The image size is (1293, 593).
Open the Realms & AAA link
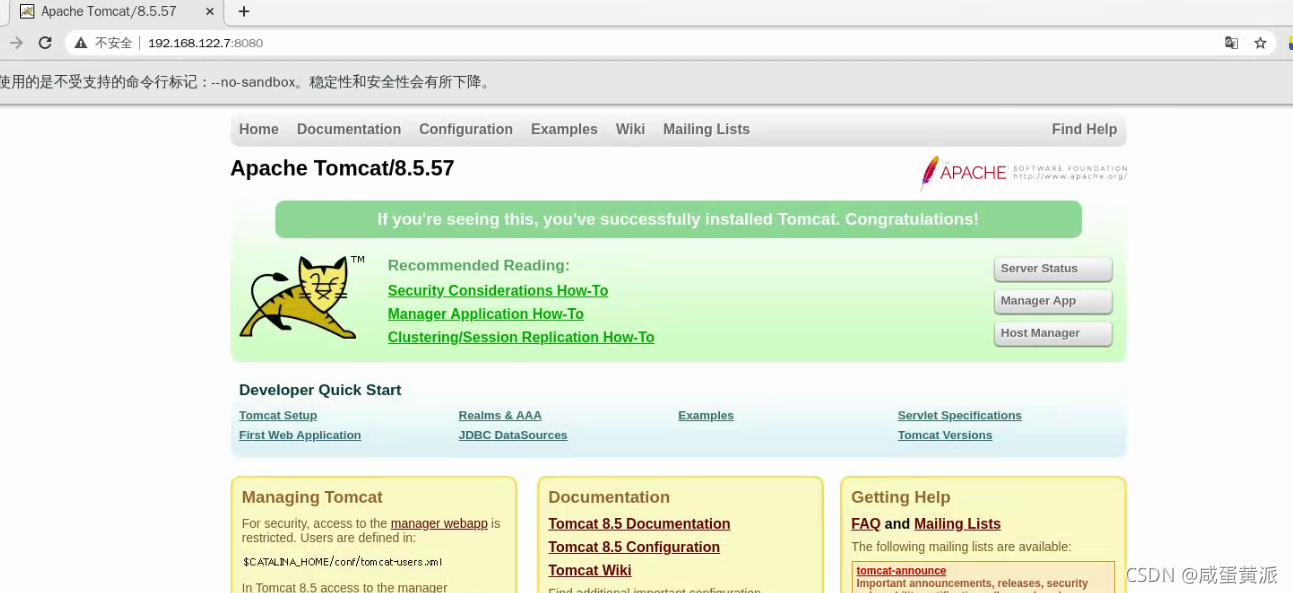tap(500, 416)
